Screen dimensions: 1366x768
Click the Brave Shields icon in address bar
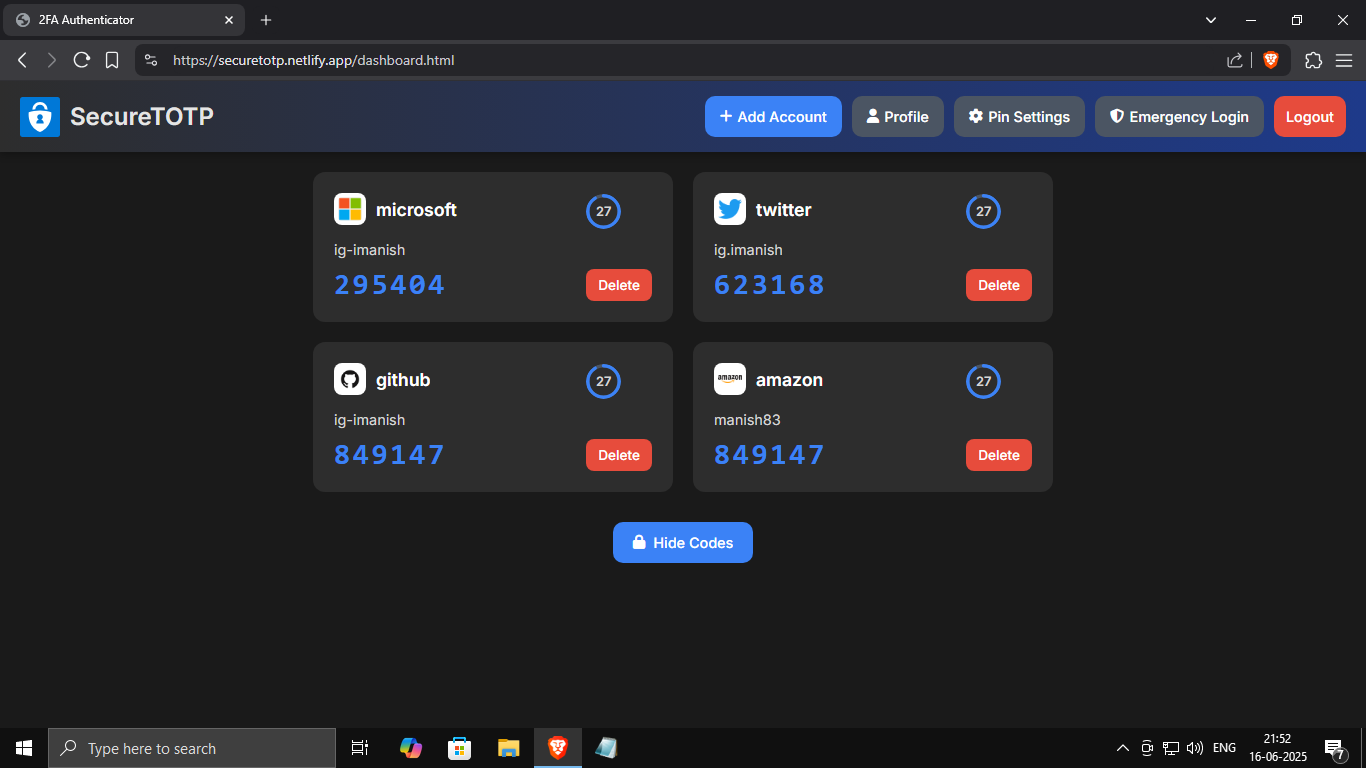[x=1271, y=60]
